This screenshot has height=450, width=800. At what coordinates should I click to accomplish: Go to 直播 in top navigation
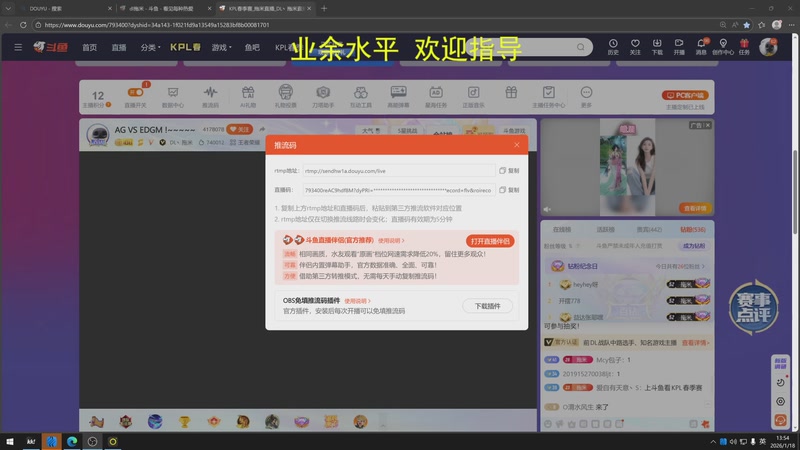tap(119, 47)
